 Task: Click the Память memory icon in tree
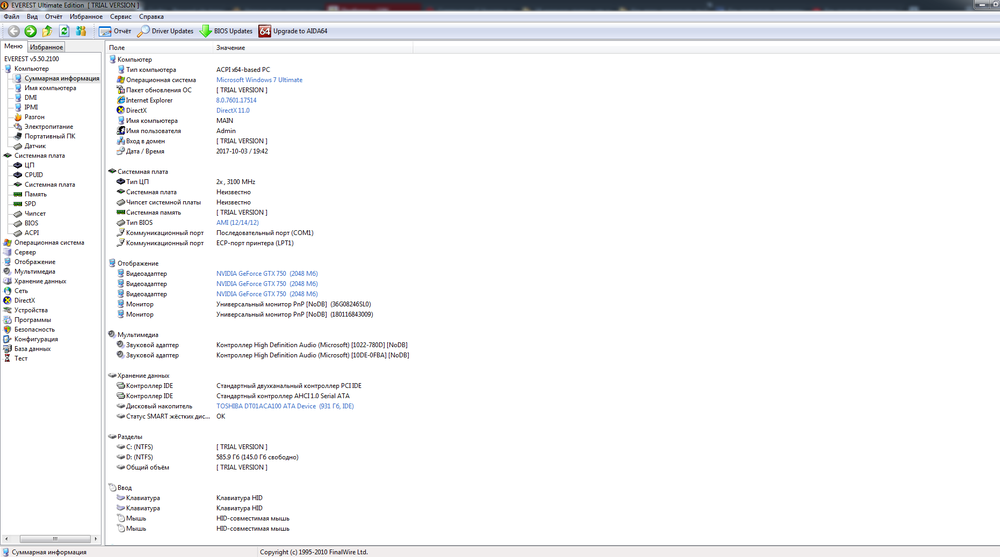point(18,194)
